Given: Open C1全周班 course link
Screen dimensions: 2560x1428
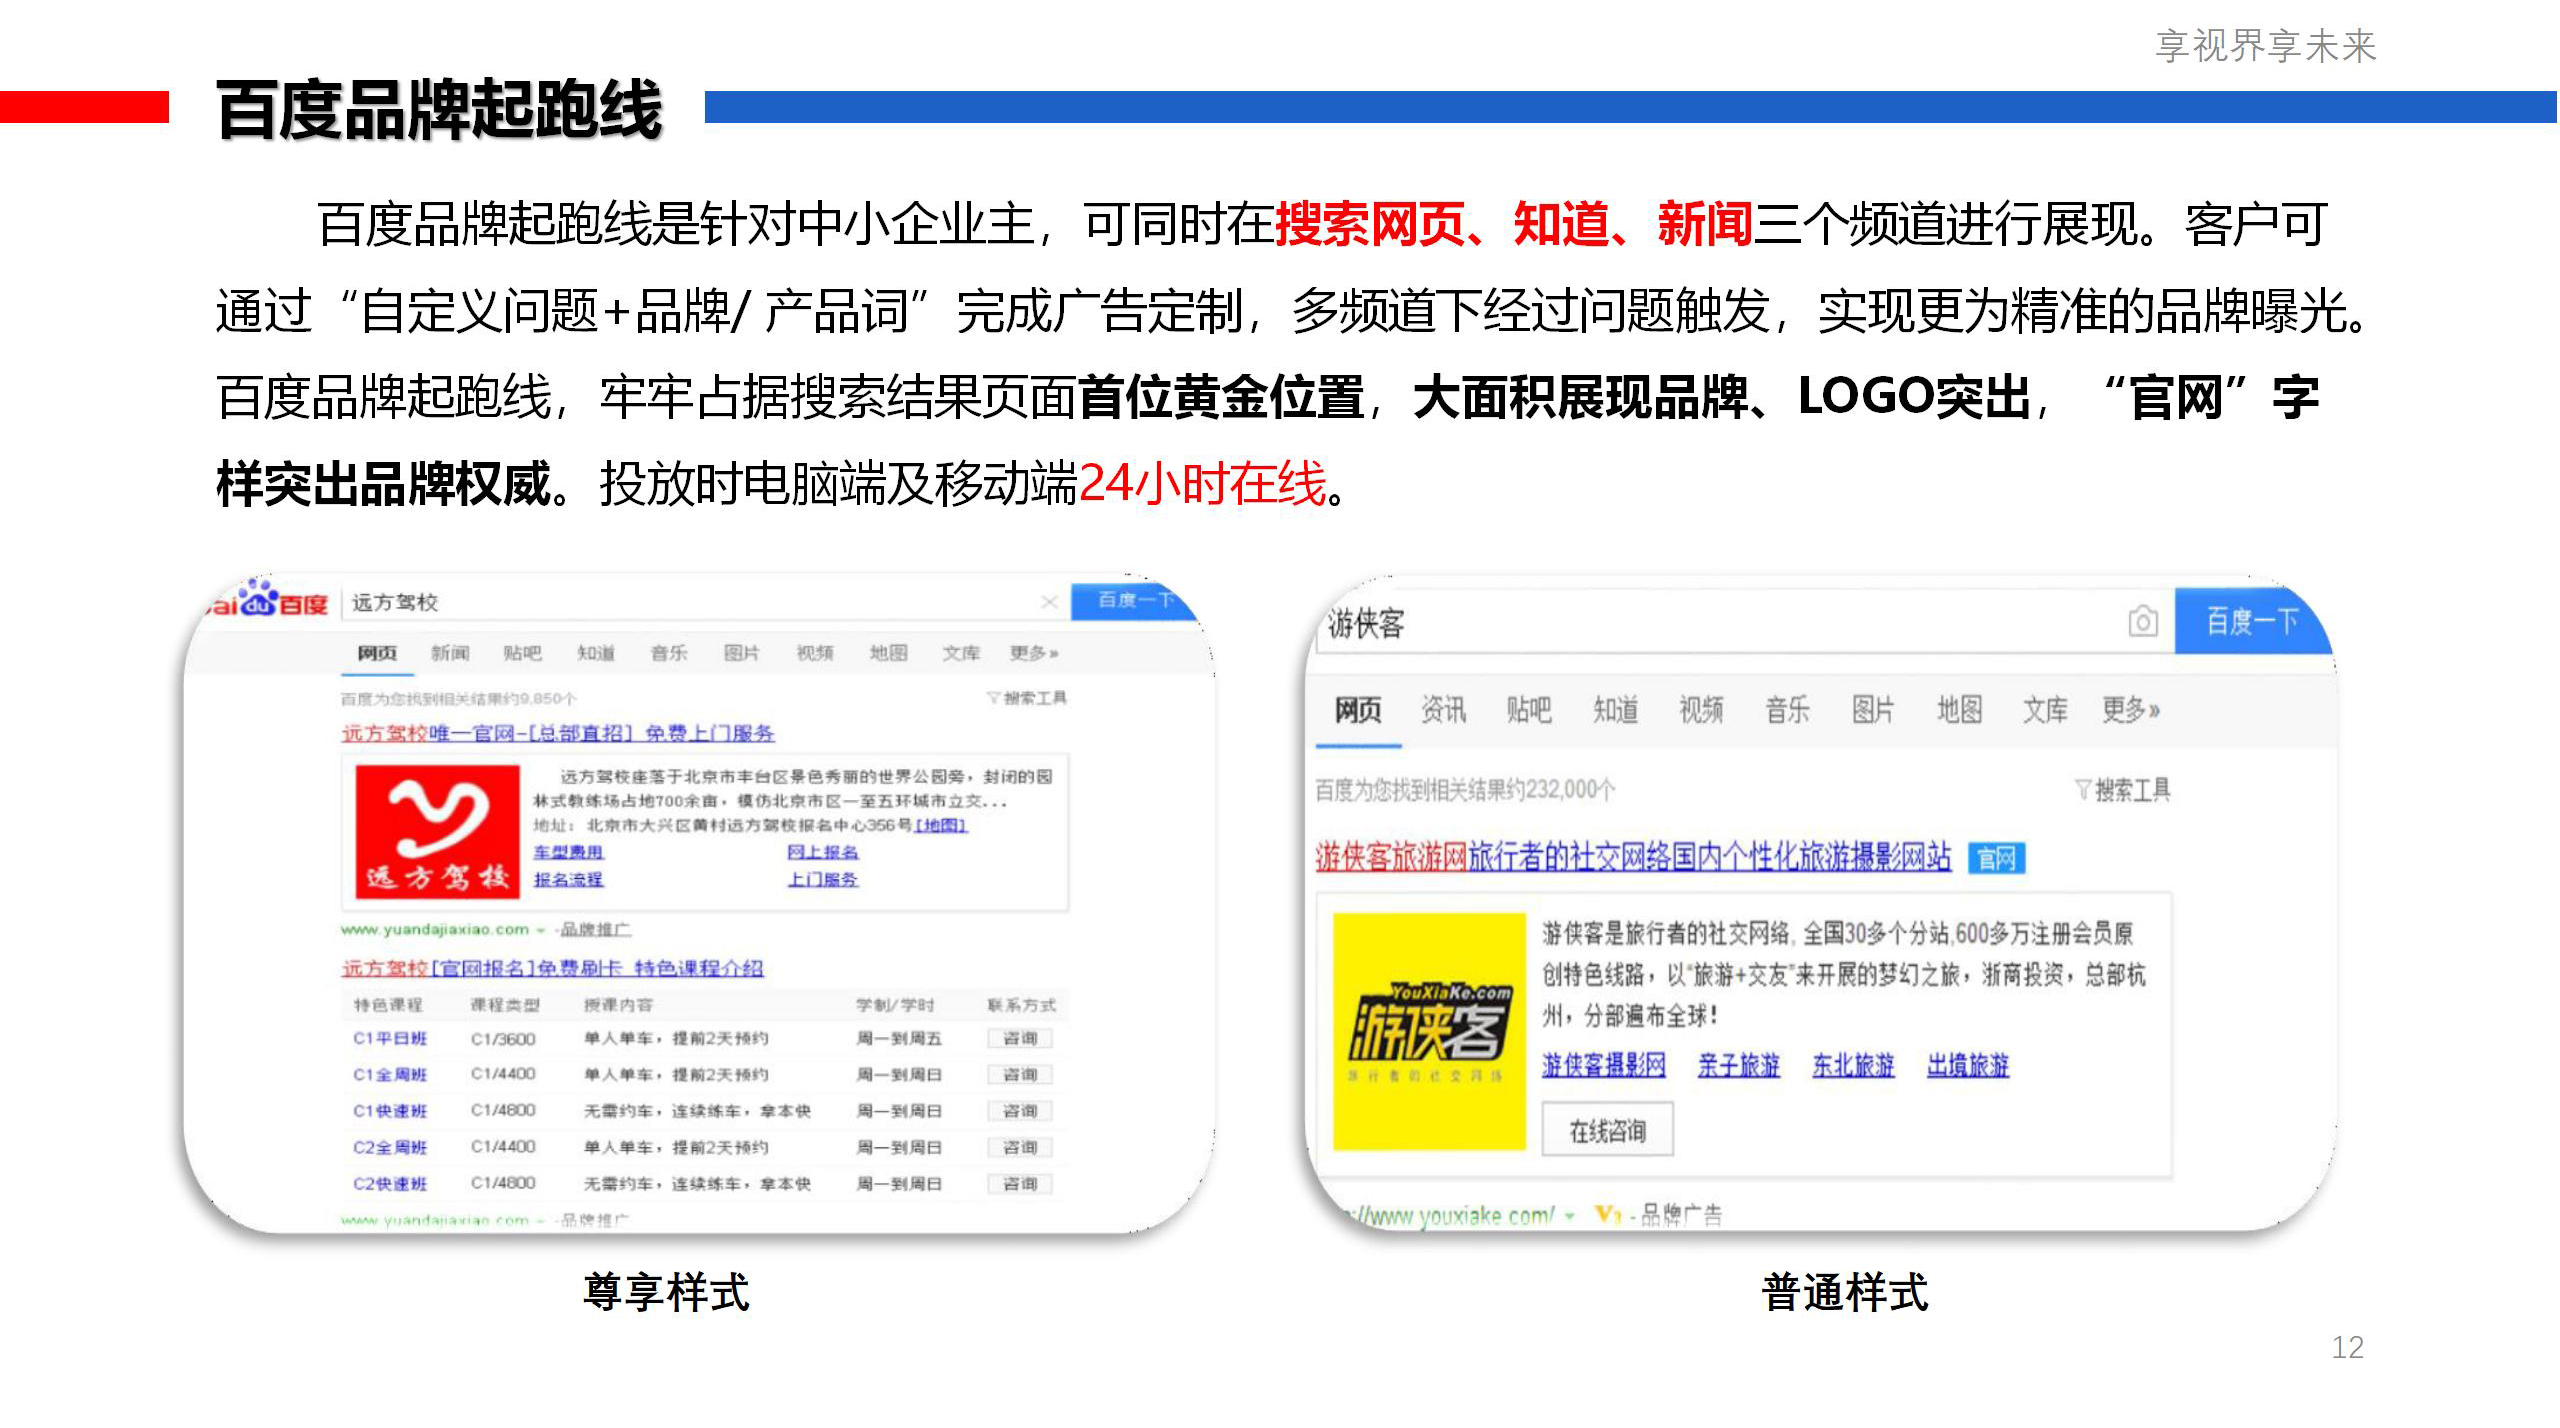Looking at the screenshot, I should click(x=390, y=1075).
